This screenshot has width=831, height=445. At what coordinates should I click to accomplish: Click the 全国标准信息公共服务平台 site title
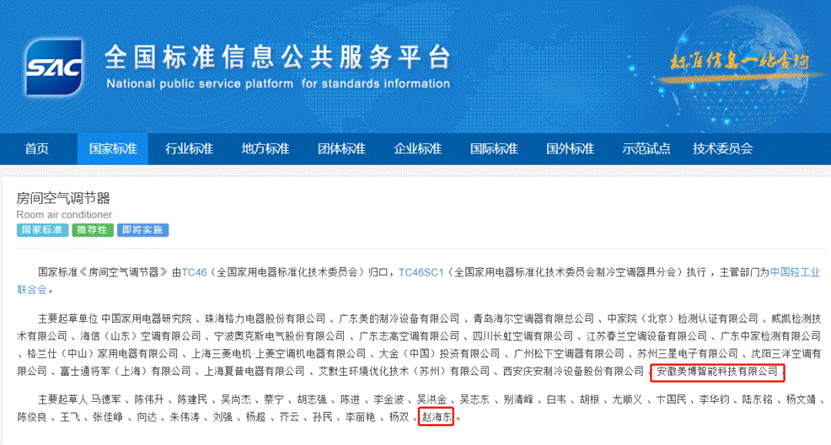click(277, 57)
